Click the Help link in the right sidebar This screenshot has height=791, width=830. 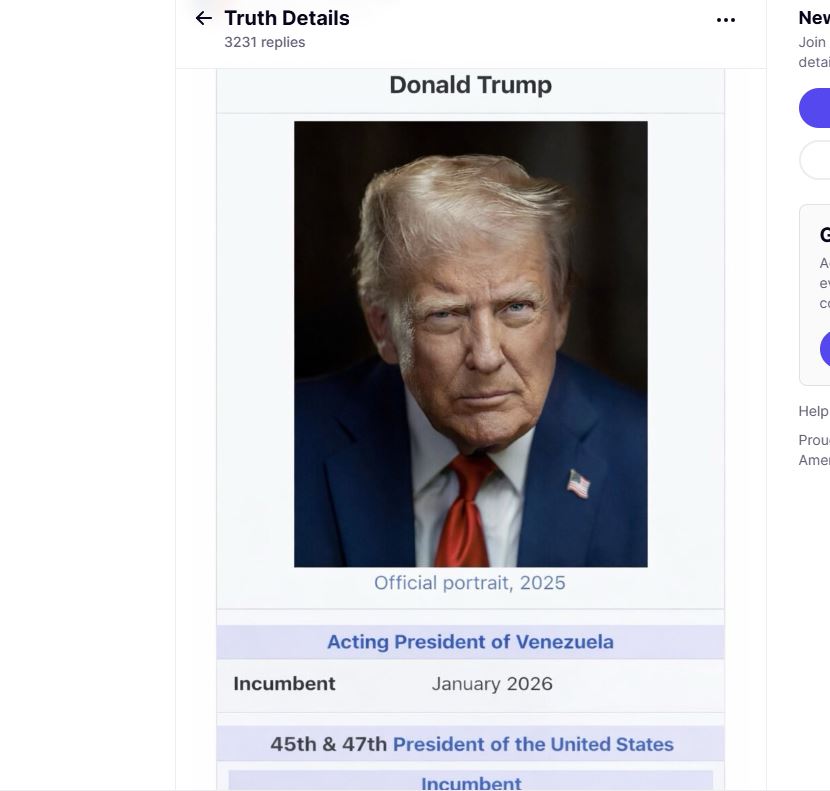pos(813,411)
